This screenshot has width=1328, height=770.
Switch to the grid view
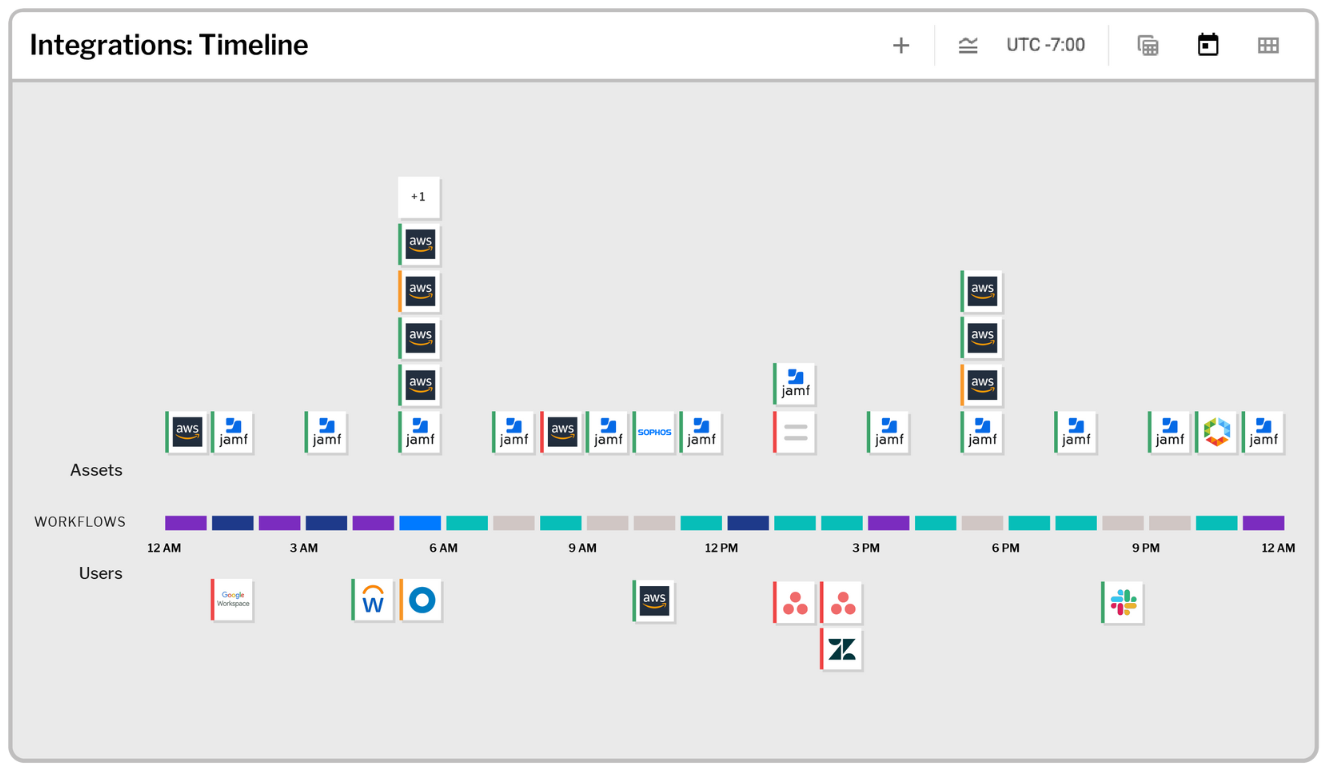tap(1268, 46)
